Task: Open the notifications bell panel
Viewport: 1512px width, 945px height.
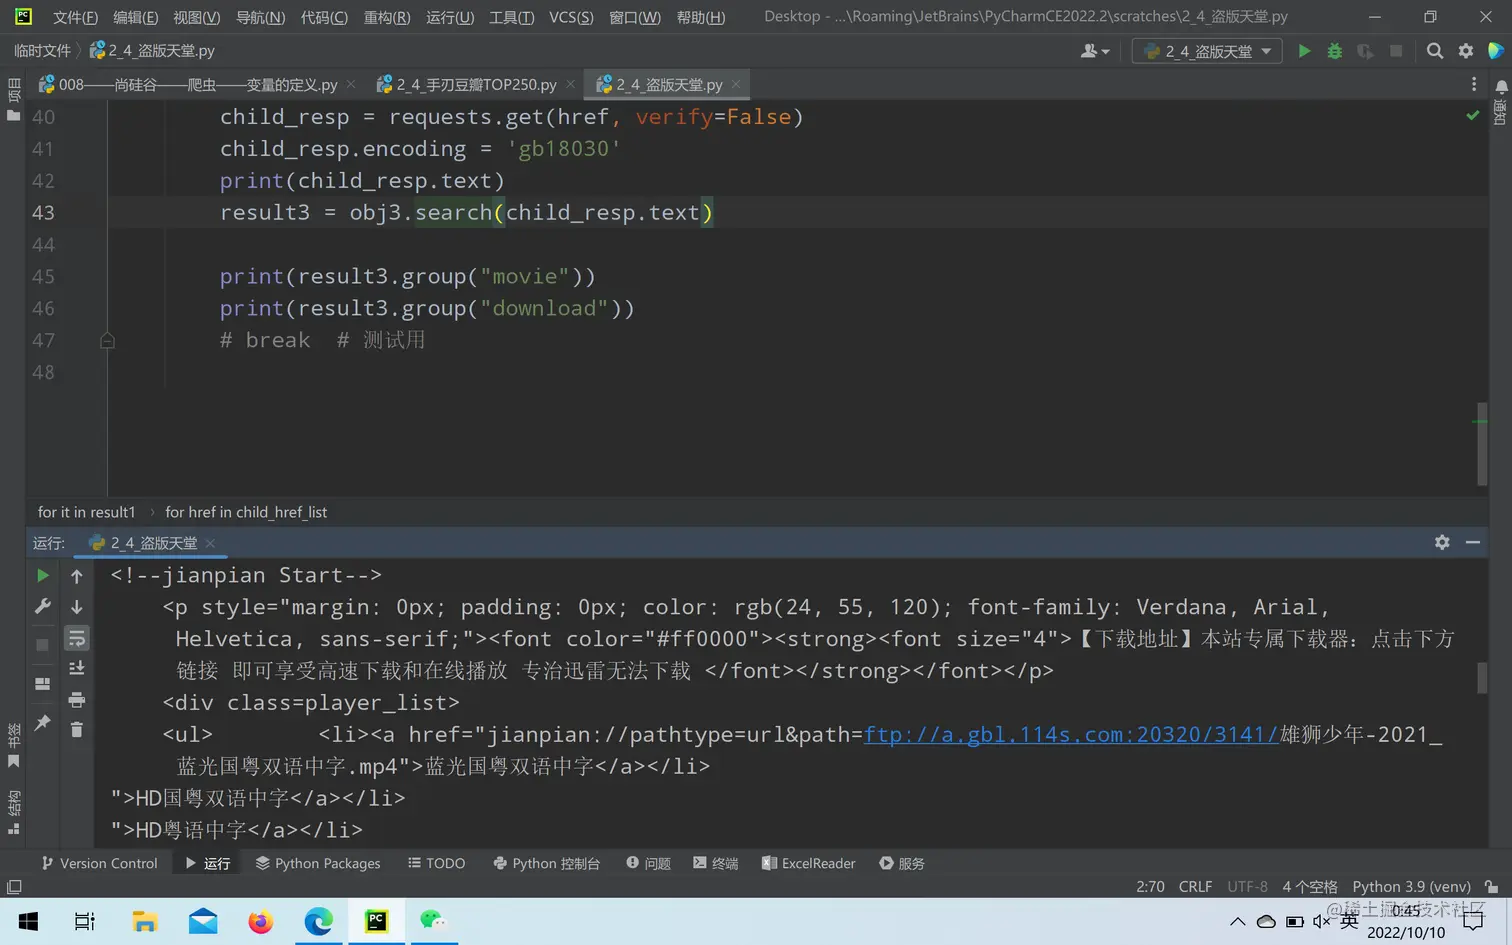Action: (x=1501, y=88)
